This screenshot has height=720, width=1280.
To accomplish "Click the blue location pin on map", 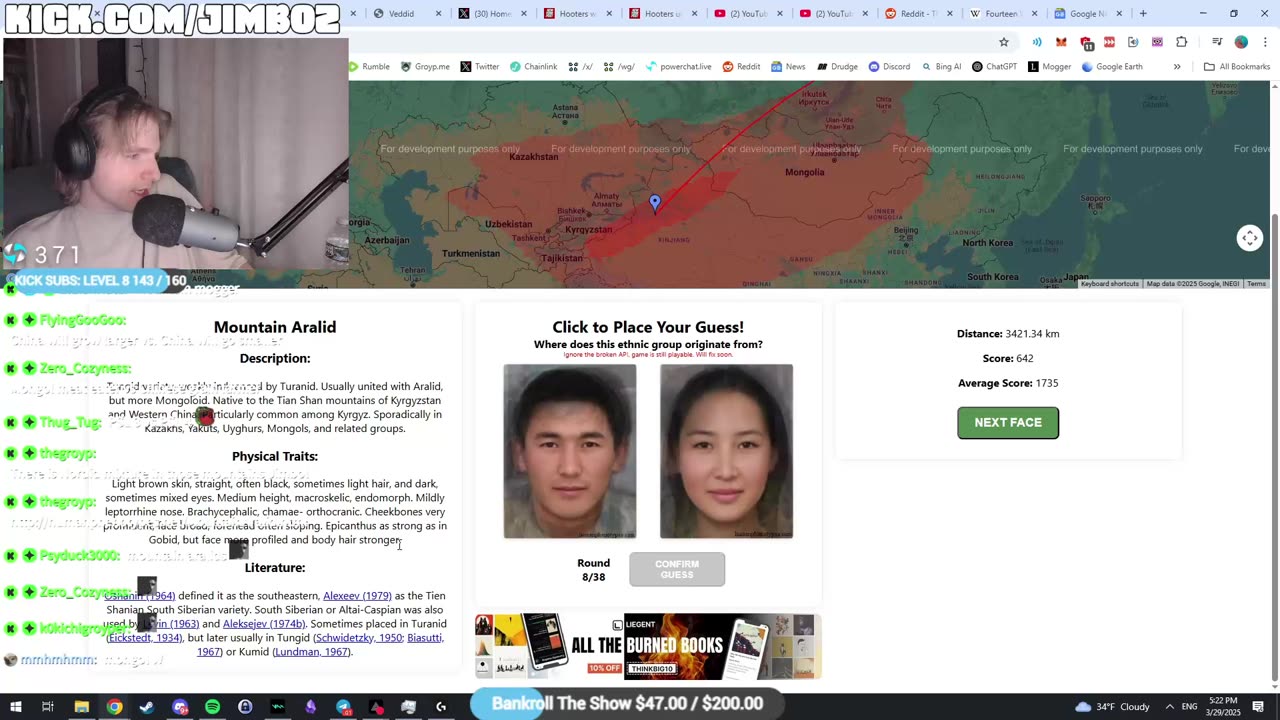I will (x=655, y=204).
